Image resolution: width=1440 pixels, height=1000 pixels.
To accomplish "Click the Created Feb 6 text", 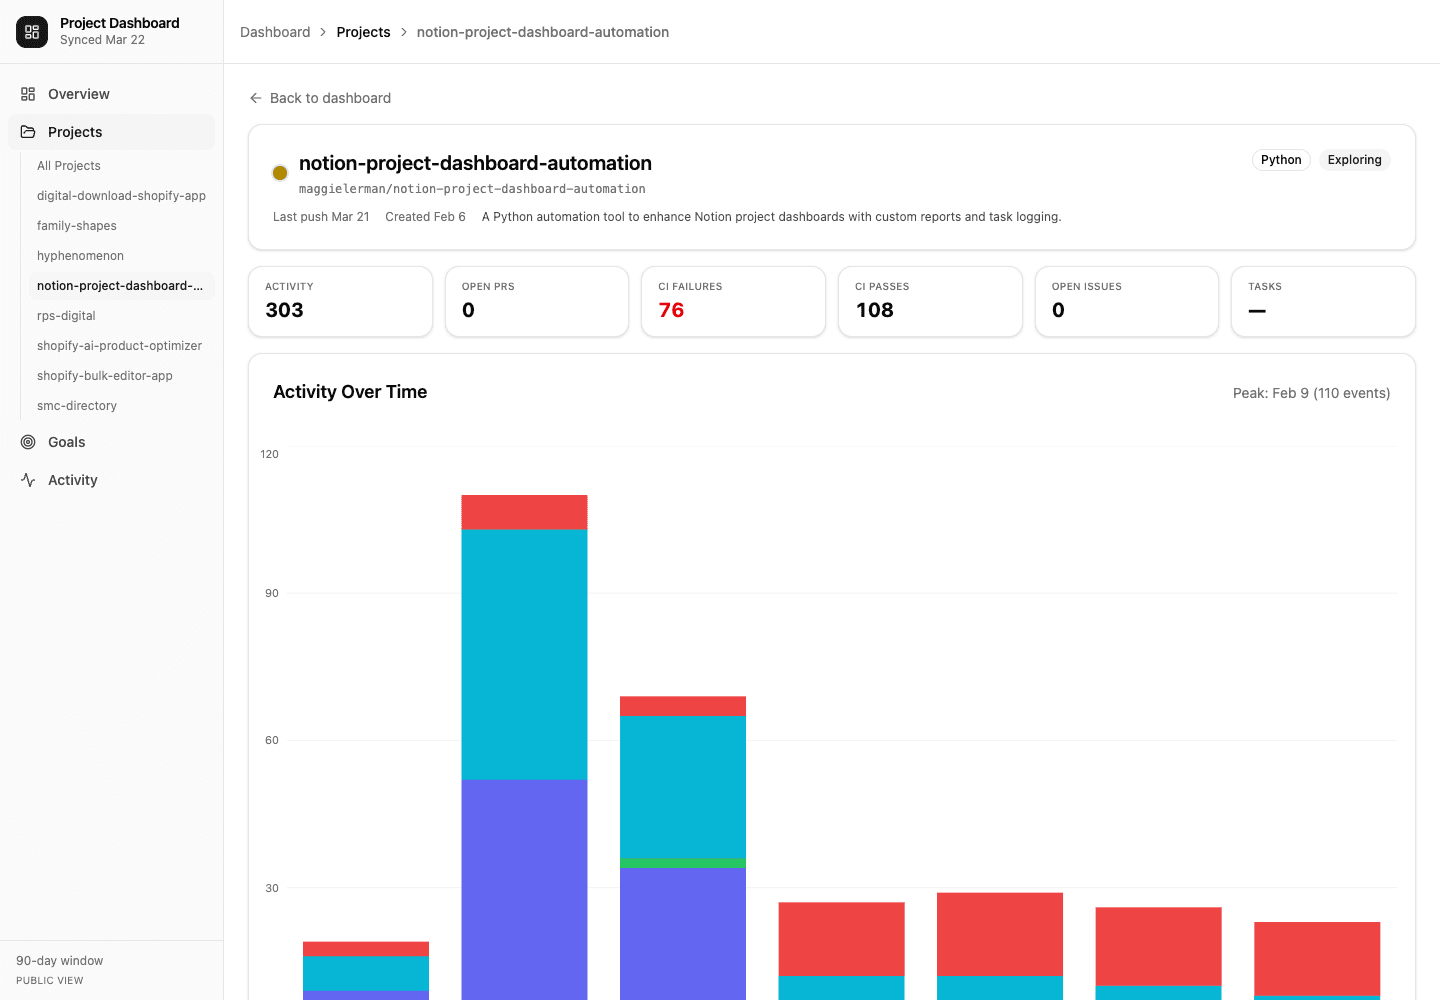I will pyautogui.click(x=425, y=217).
